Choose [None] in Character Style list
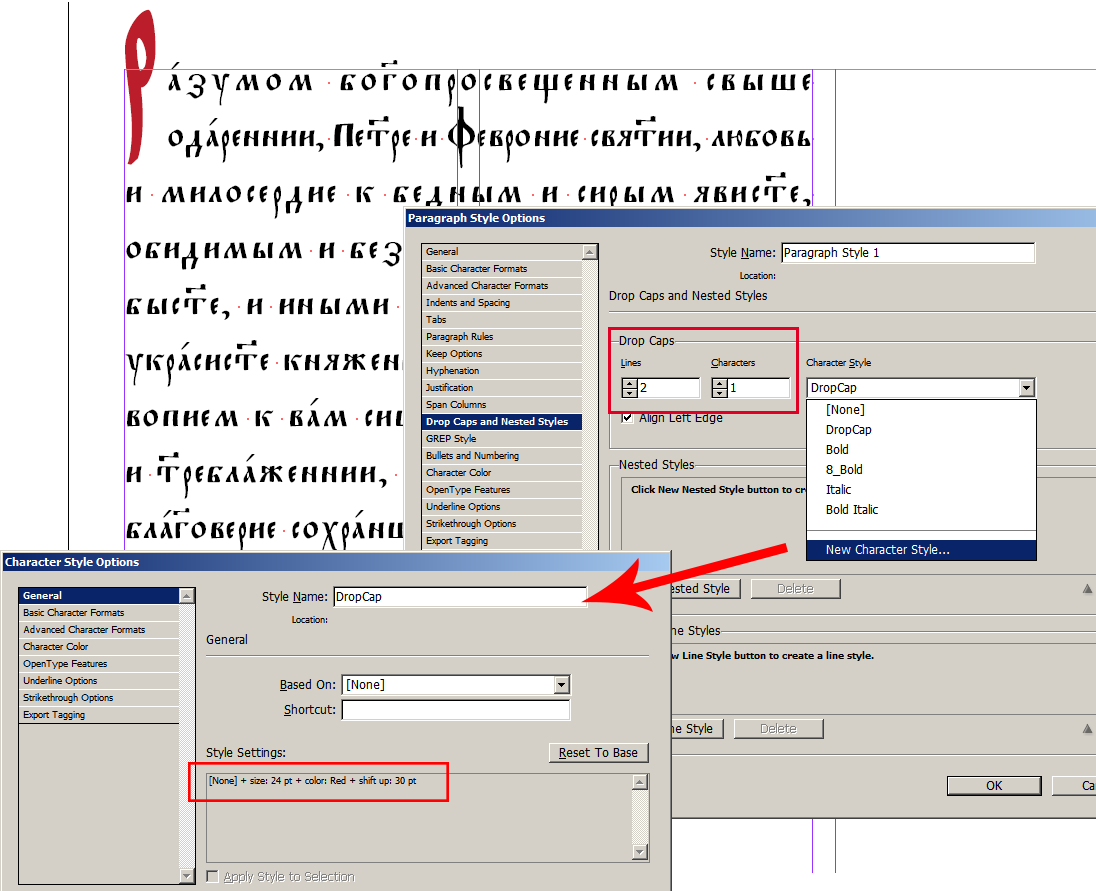 845,410
